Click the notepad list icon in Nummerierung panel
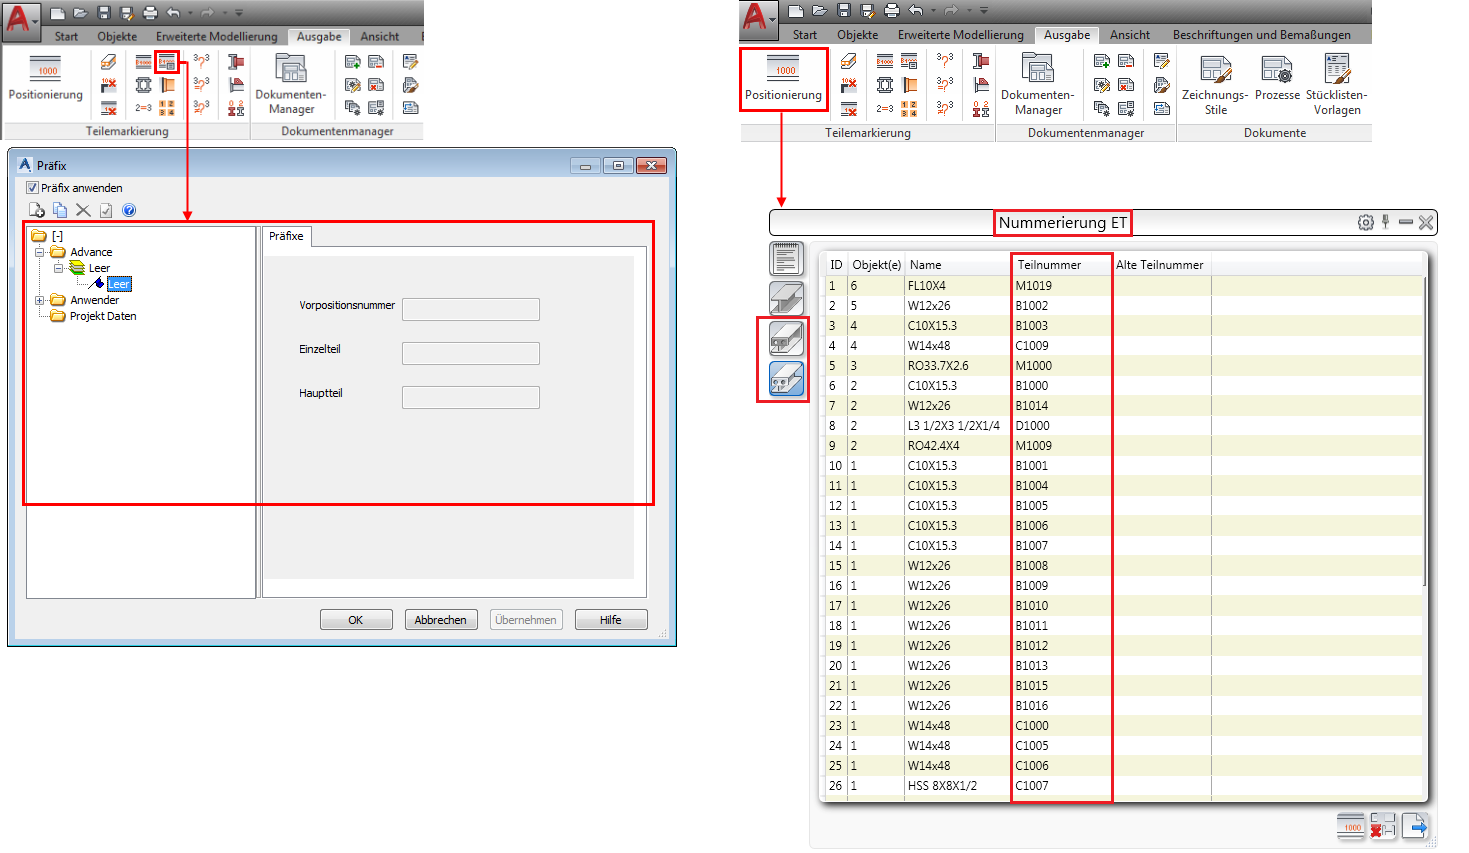The width and height of the screenshot is (1469, 853). [787, 258]
